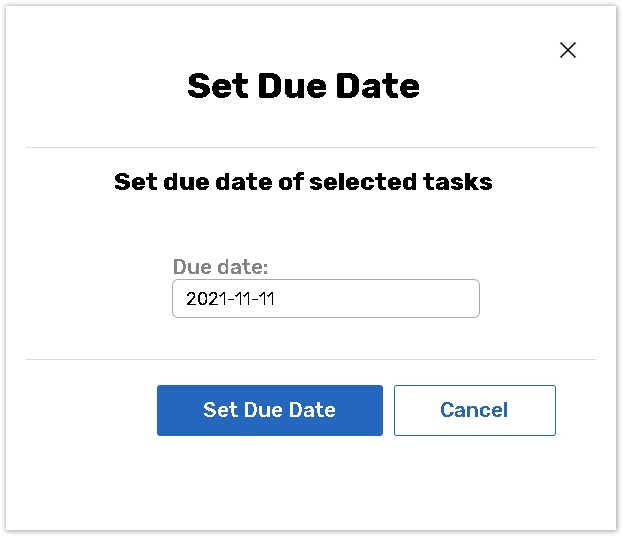This screenshot has width=622, height=536.
Task: Click the 'Set Due Date' dialog title
Action: pos(303,86)
